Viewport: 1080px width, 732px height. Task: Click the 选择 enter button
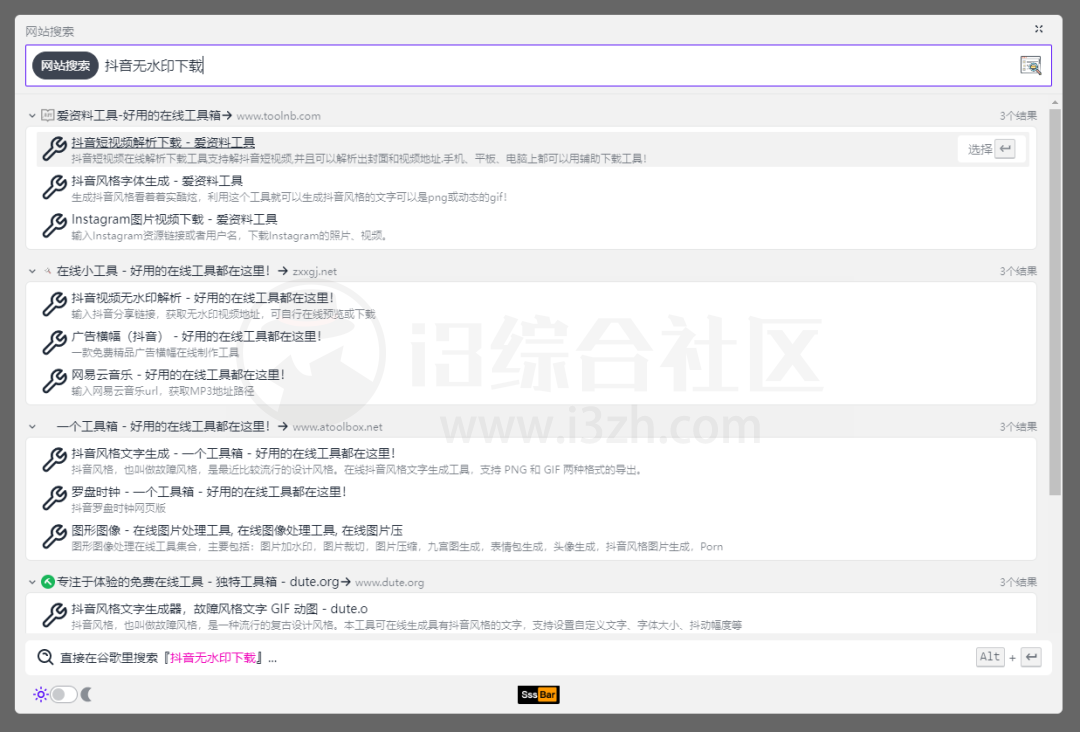[x=991, y=149]
